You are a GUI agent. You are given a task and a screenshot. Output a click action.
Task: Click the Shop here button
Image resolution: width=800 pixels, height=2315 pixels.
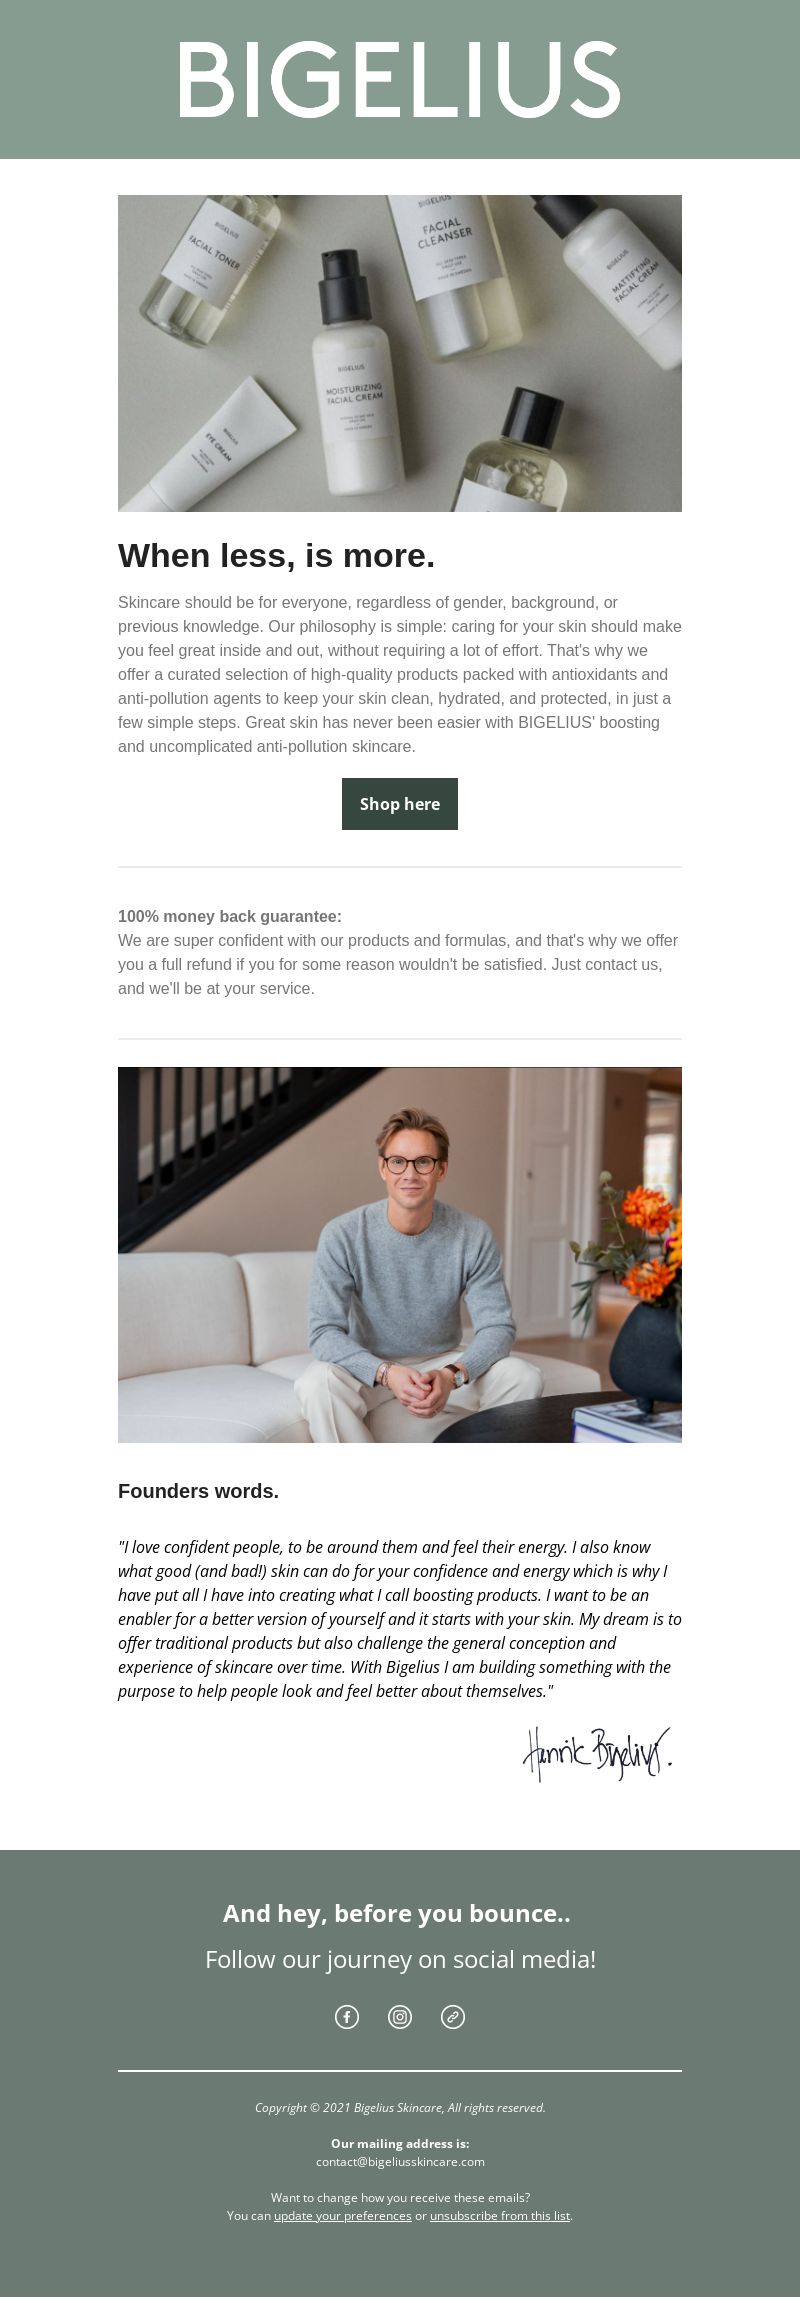(400, 804)
